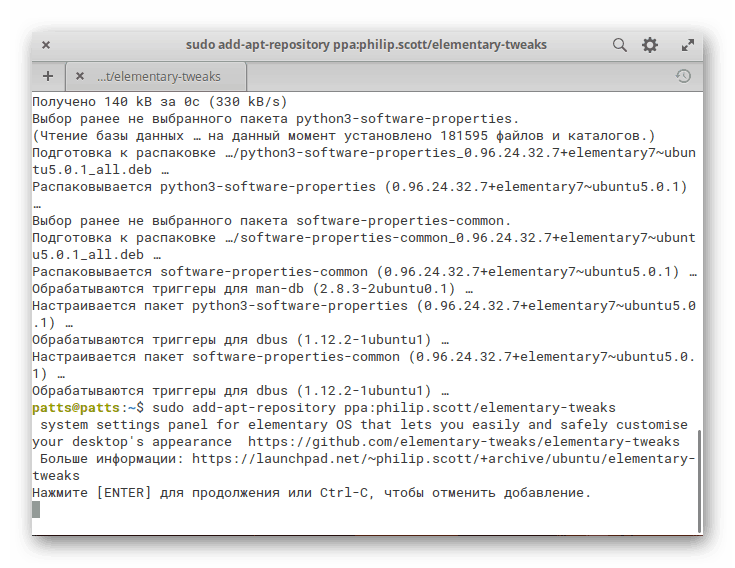Screen dimensions: 735x568
Task: Open the terminal search (magnifier icon)
Action: [x=620, y=45]
